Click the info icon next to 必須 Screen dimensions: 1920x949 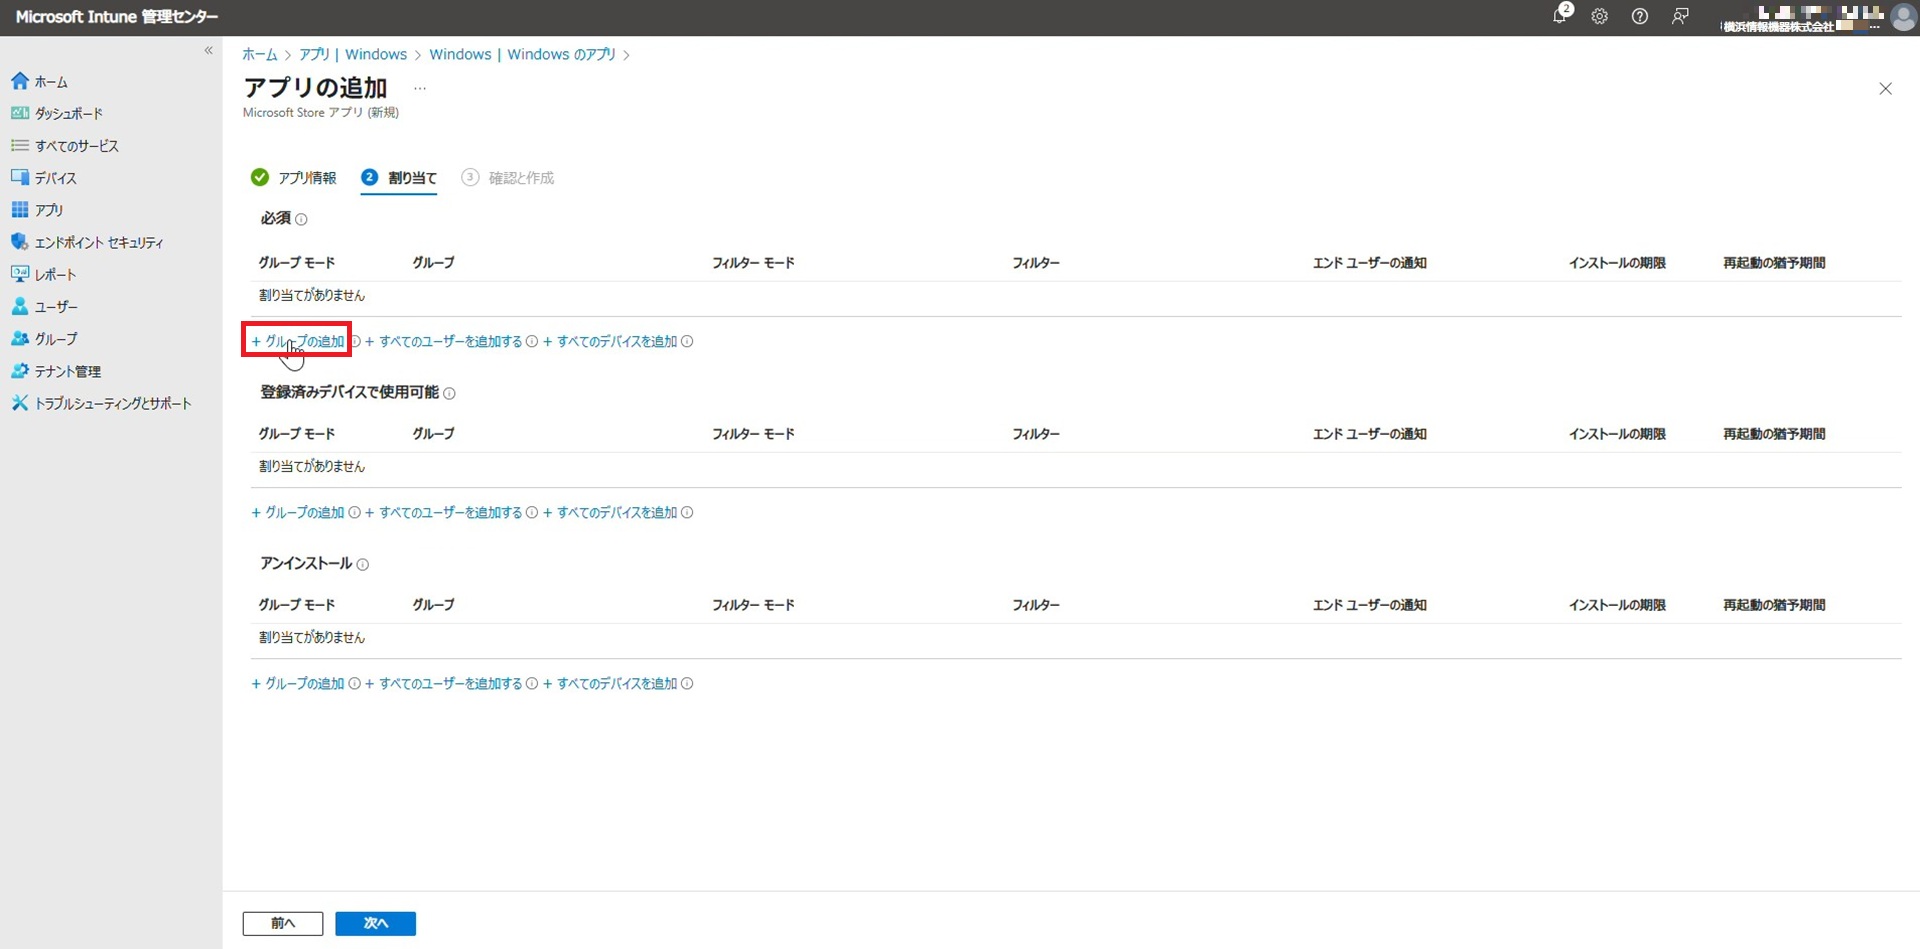[301, 219]
